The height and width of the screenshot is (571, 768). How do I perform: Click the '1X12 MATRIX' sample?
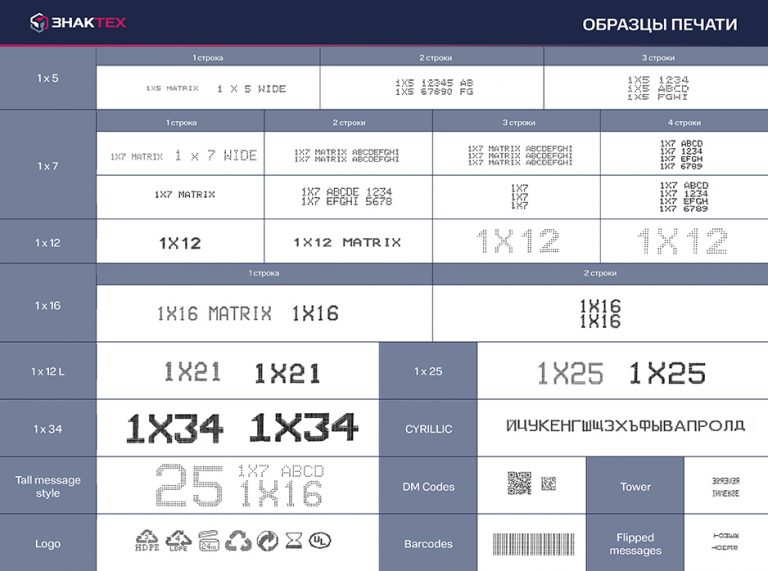click(x=347, y=242)
